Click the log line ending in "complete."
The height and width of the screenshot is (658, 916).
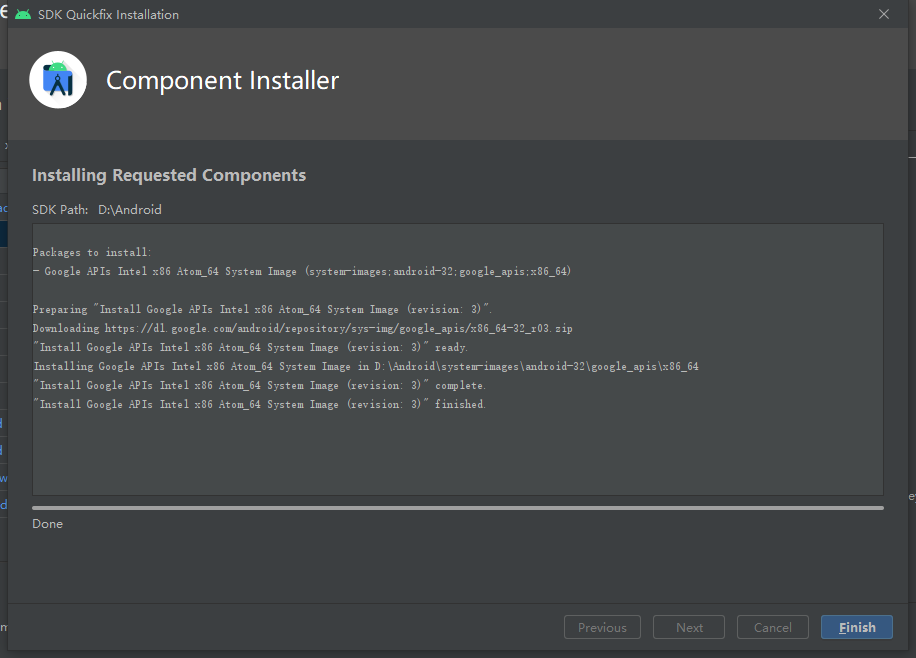(259, 385)
